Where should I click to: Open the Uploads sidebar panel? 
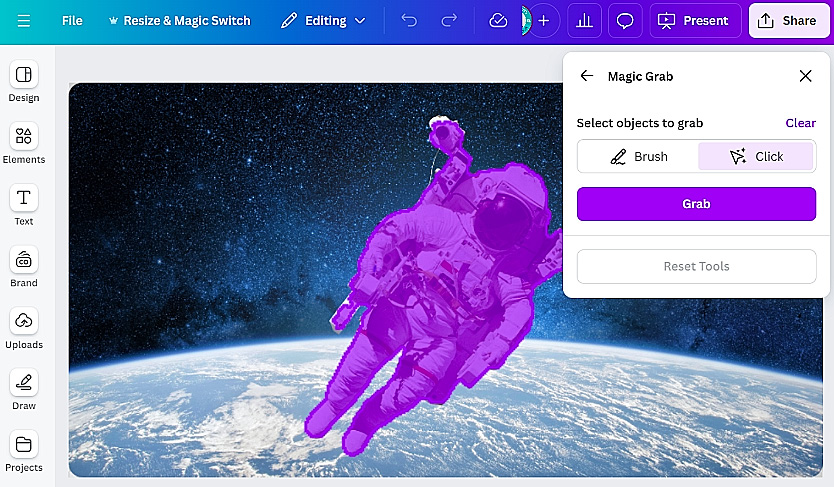coord(23,329)
